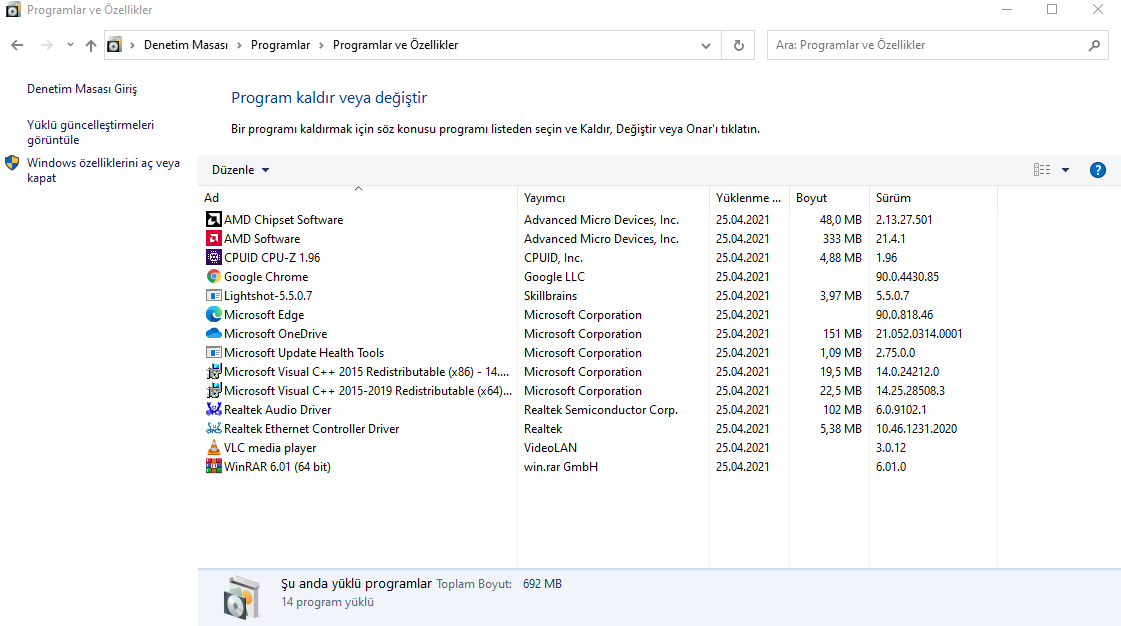The image size is (1121, 626).
Task: Select the Google Chrome icon in list
Action: (213, 277)
